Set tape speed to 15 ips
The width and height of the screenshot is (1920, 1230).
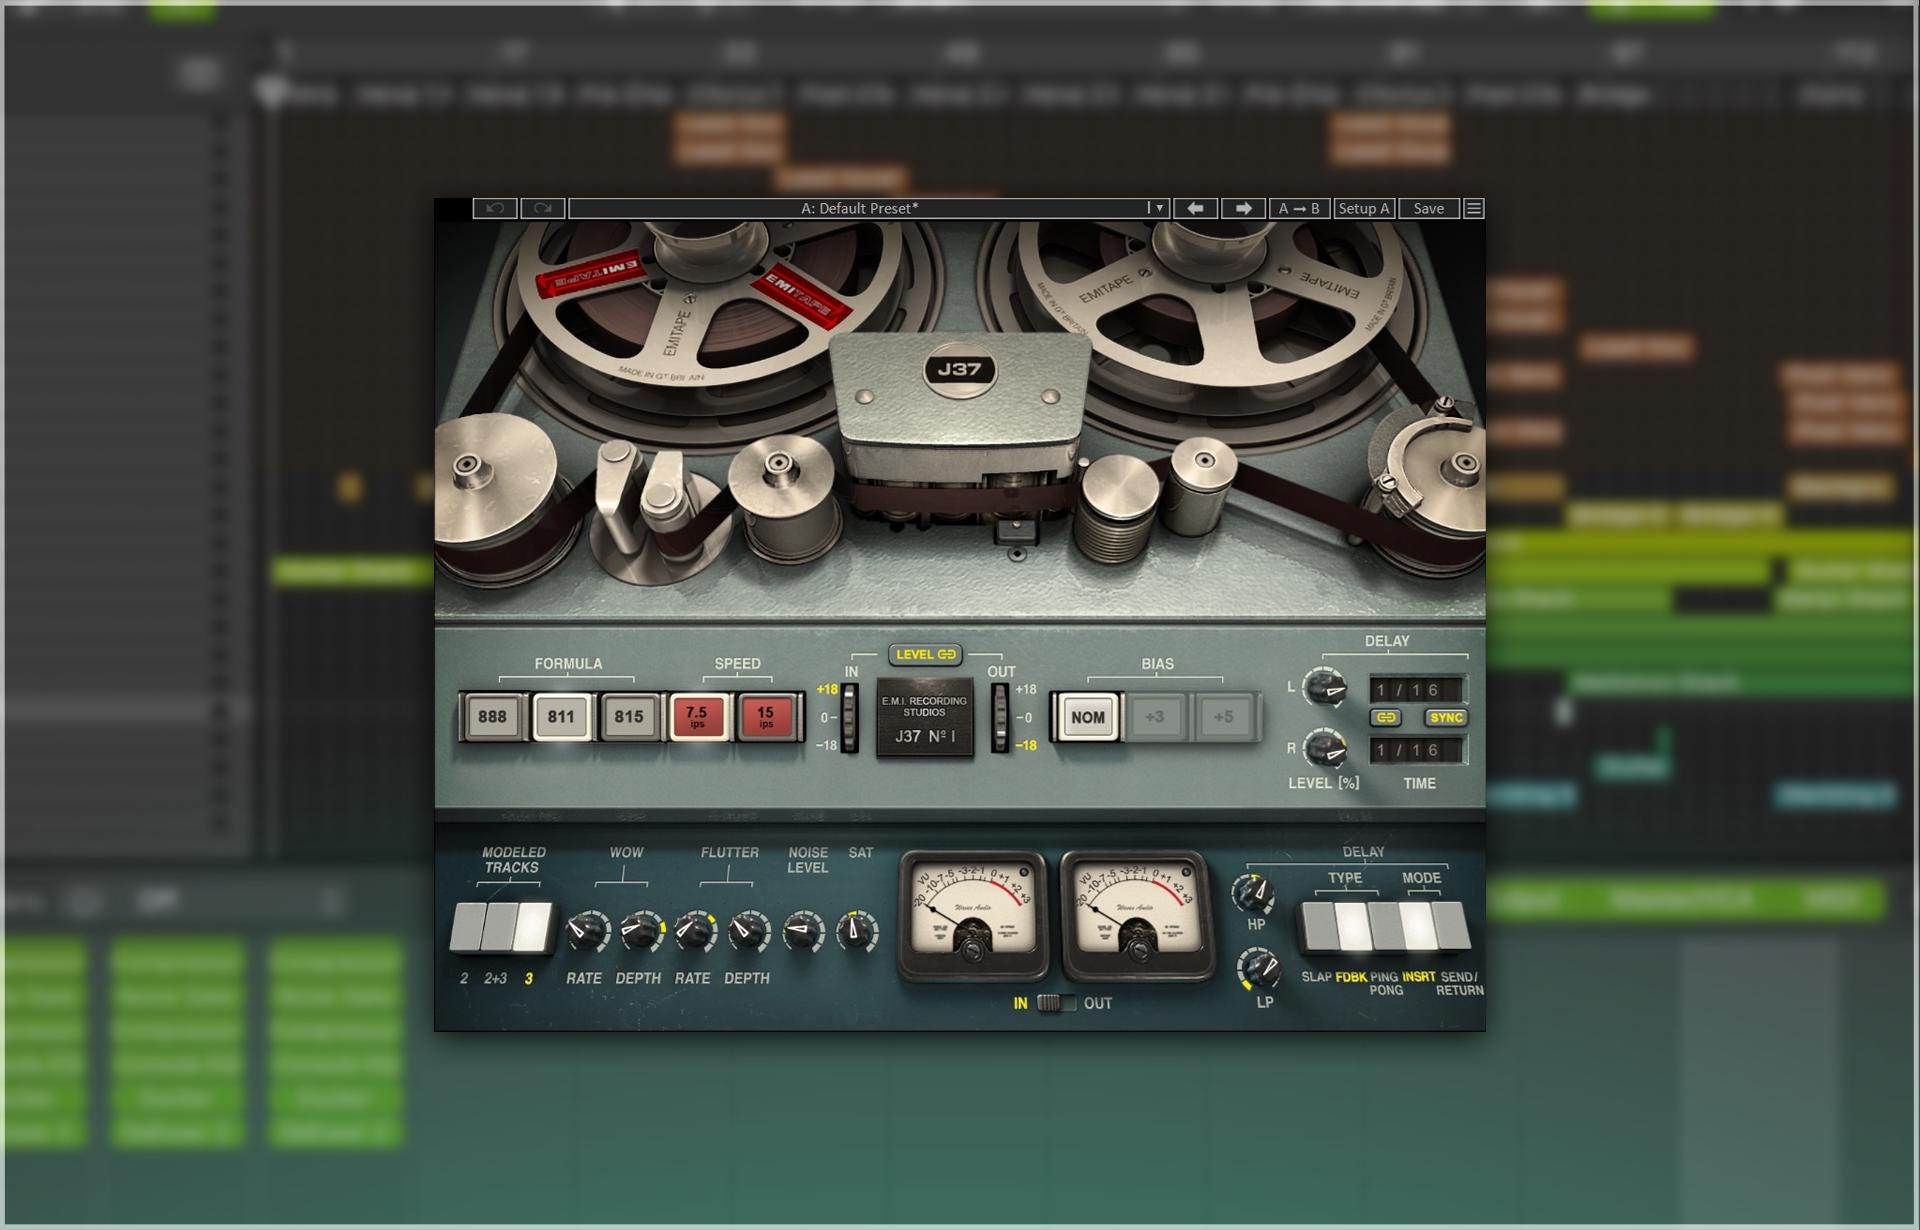pos(766,716)
